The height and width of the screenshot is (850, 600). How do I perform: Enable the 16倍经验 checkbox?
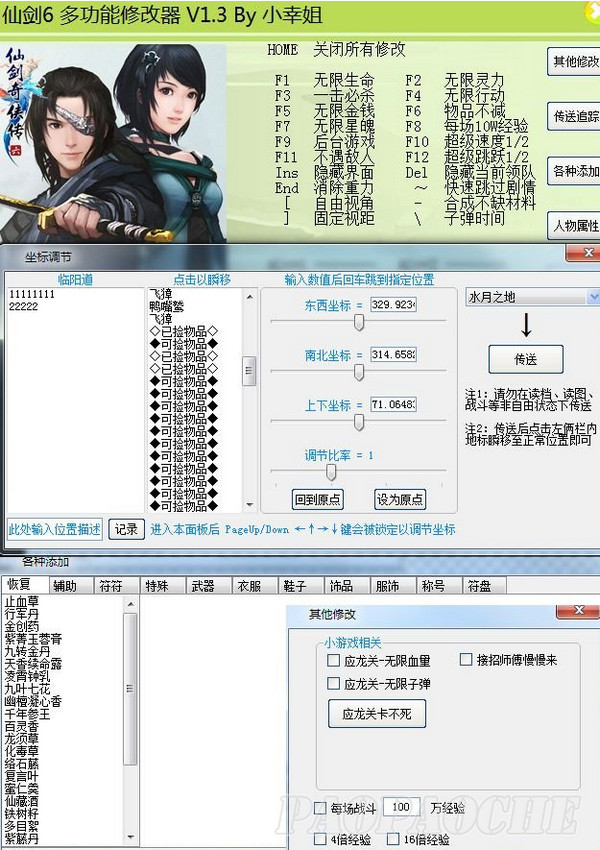(393, 839)
